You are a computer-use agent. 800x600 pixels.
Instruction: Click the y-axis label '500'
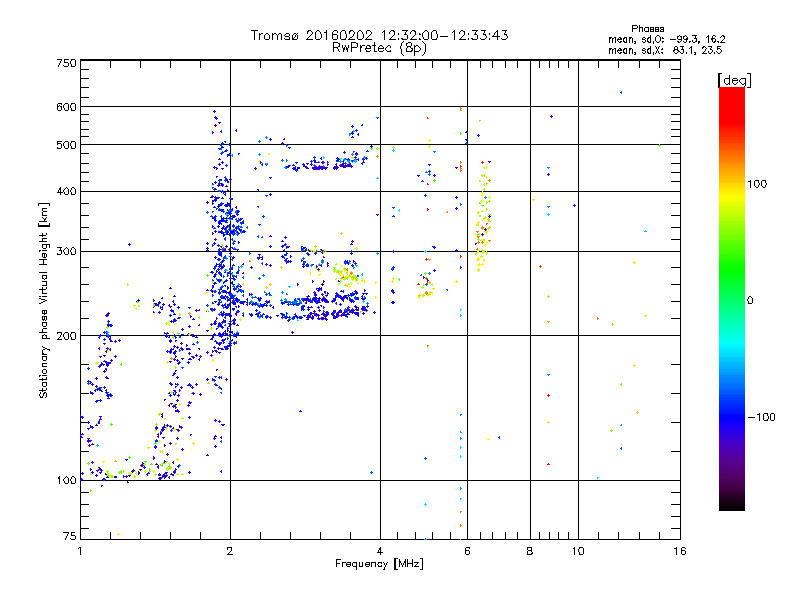[66, 145]
